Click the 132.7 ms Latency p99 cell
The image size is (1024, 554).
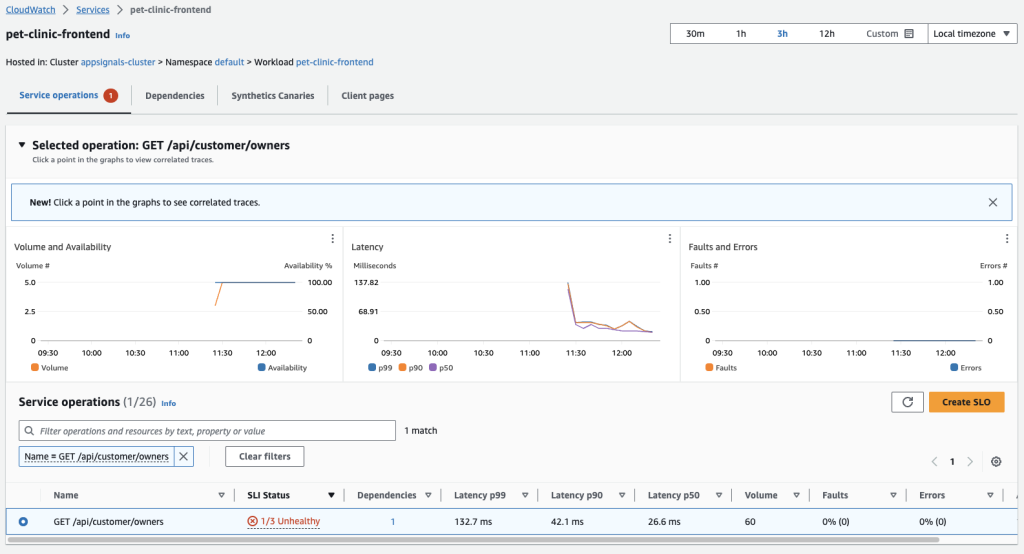[473, 521]
